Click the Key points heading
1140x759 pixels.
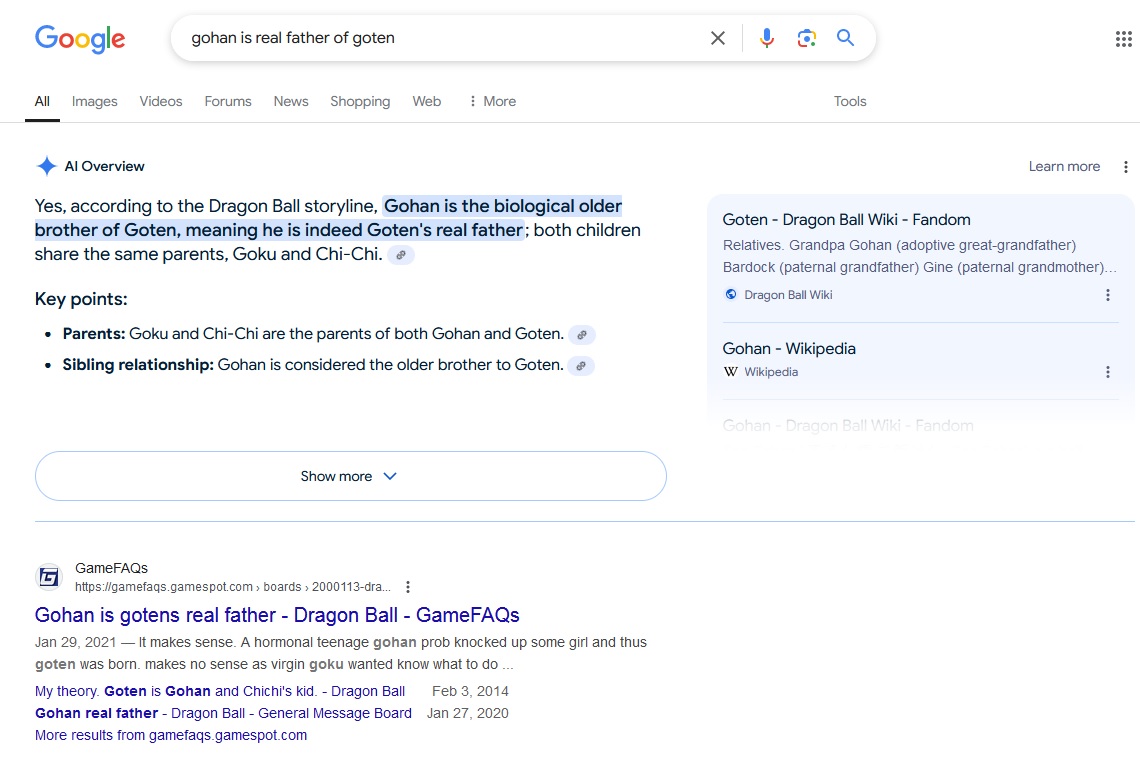point(81,300)
